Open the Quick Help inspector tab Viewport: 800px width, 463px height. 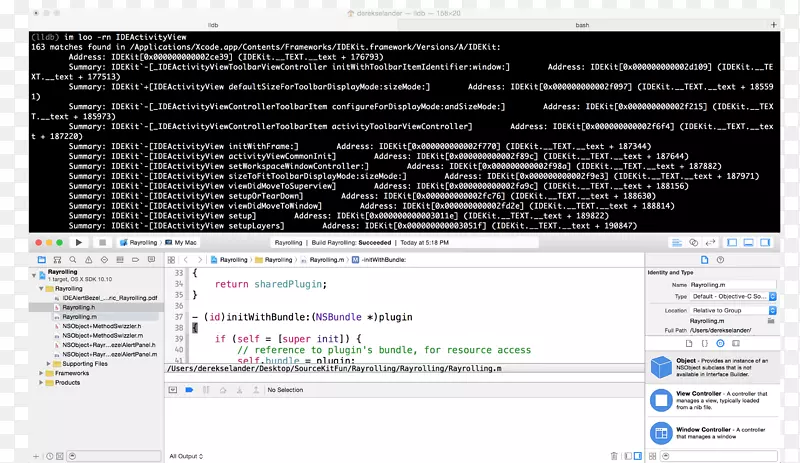(721, 259)
